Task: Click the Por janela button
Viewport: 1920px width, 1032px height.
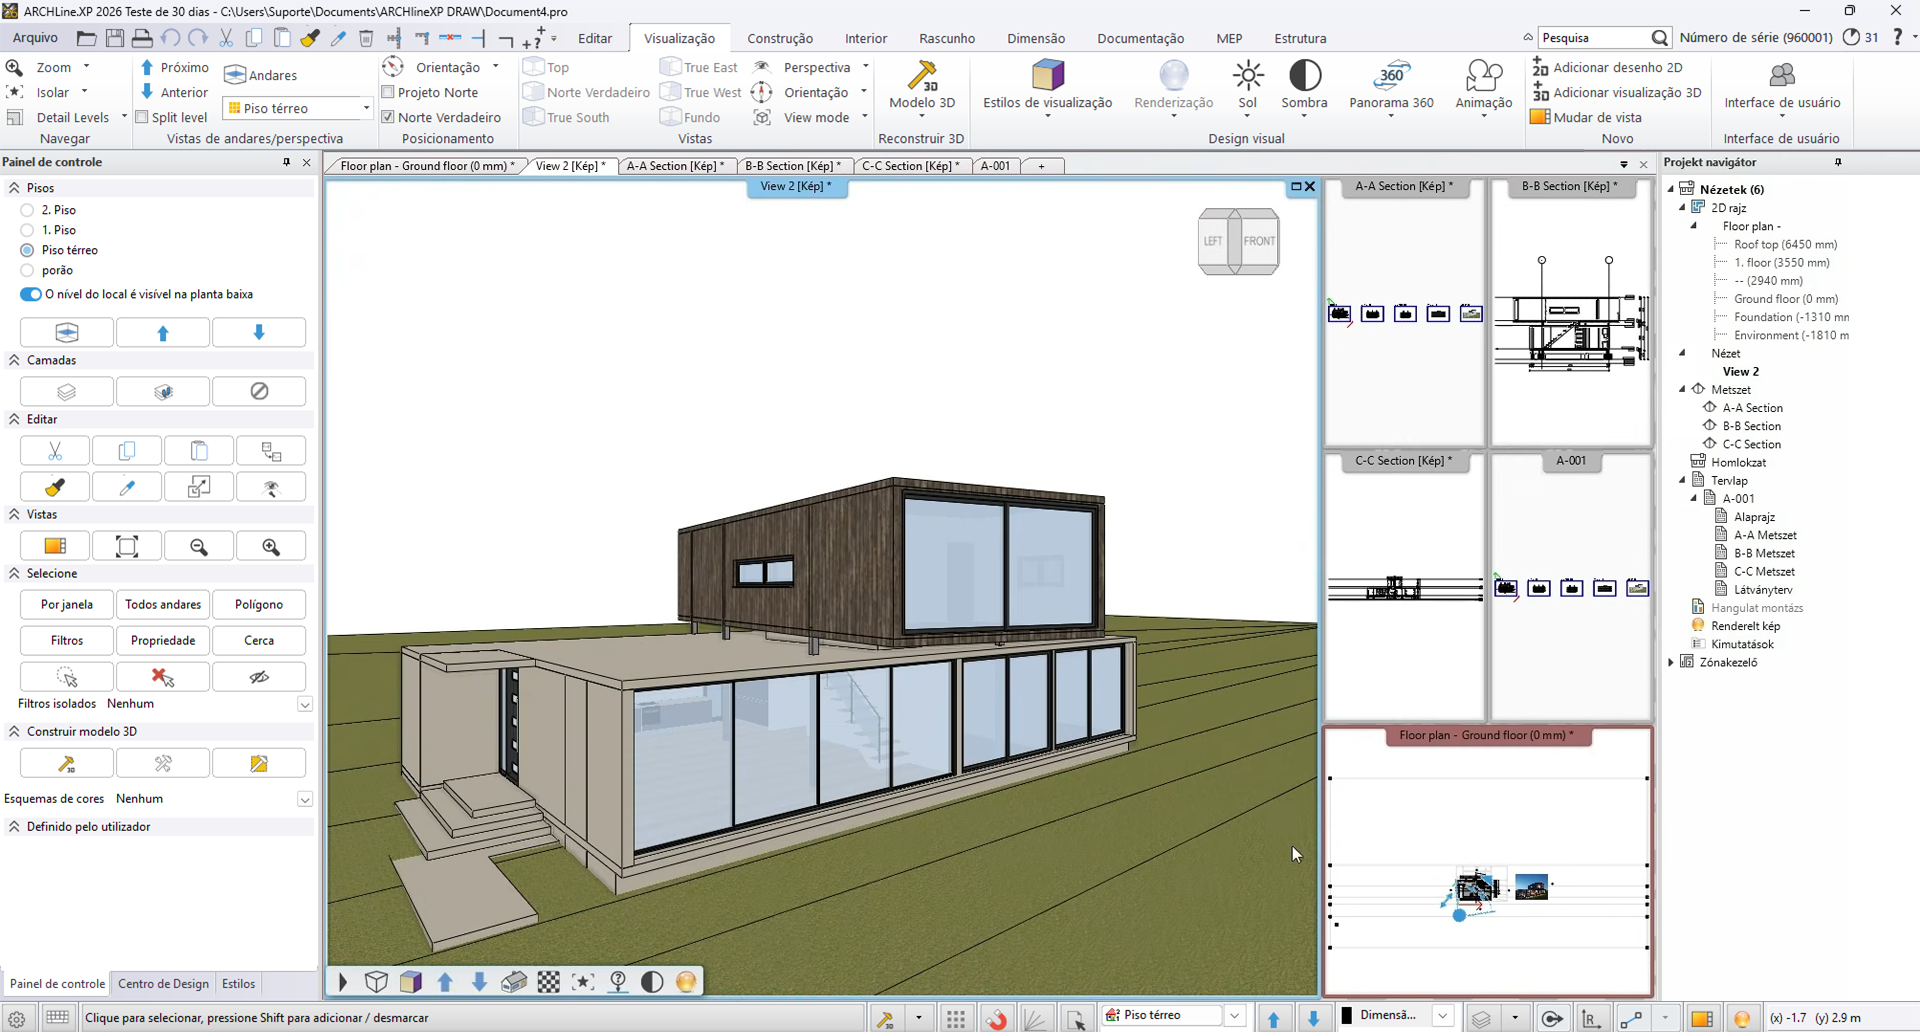Action: (x=67, y=605)
